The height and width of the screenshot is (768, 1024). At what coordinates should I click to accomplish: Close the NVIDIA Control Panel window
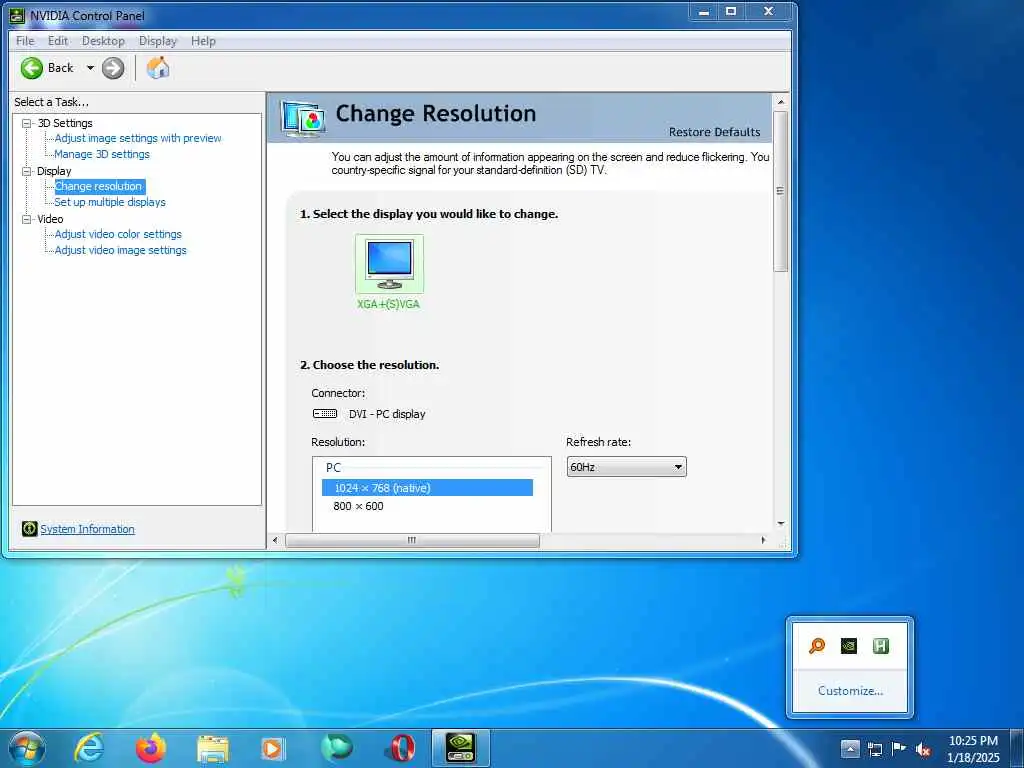(x=769, y=11)
